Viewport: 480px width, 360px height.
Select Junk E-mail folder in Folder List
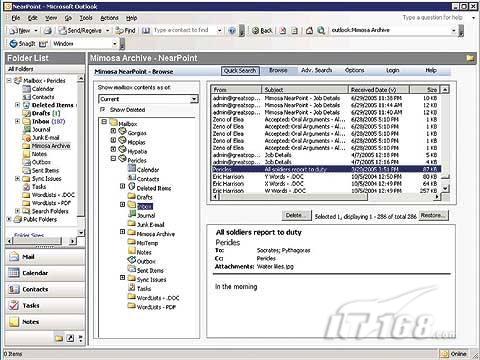[x=46, y=138]
